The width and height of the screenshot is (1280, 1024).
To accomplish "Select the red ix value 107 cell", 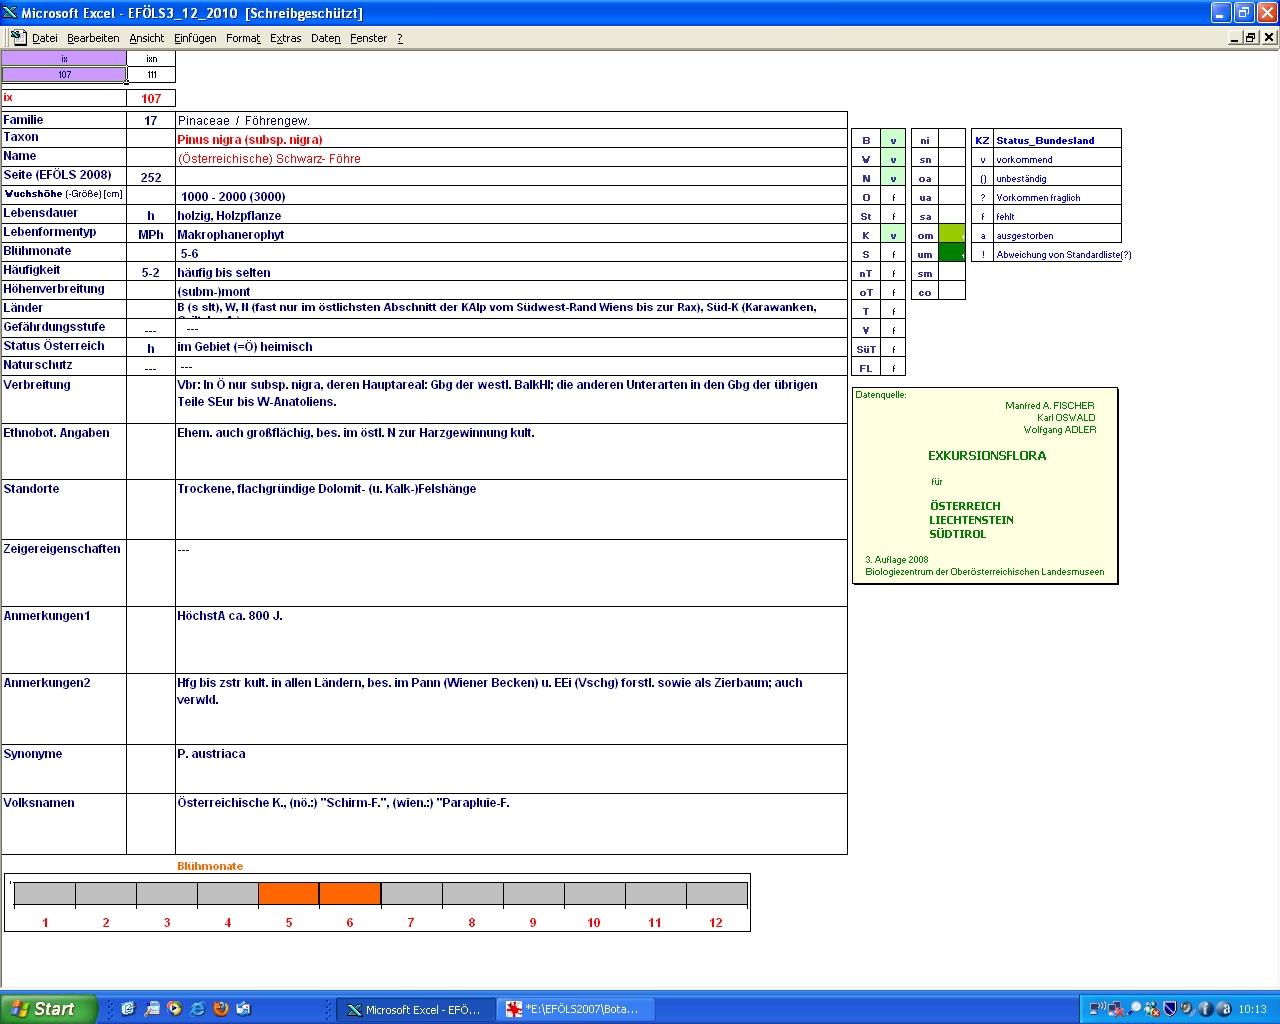I will pyautogui.click(x=151, y=98).
